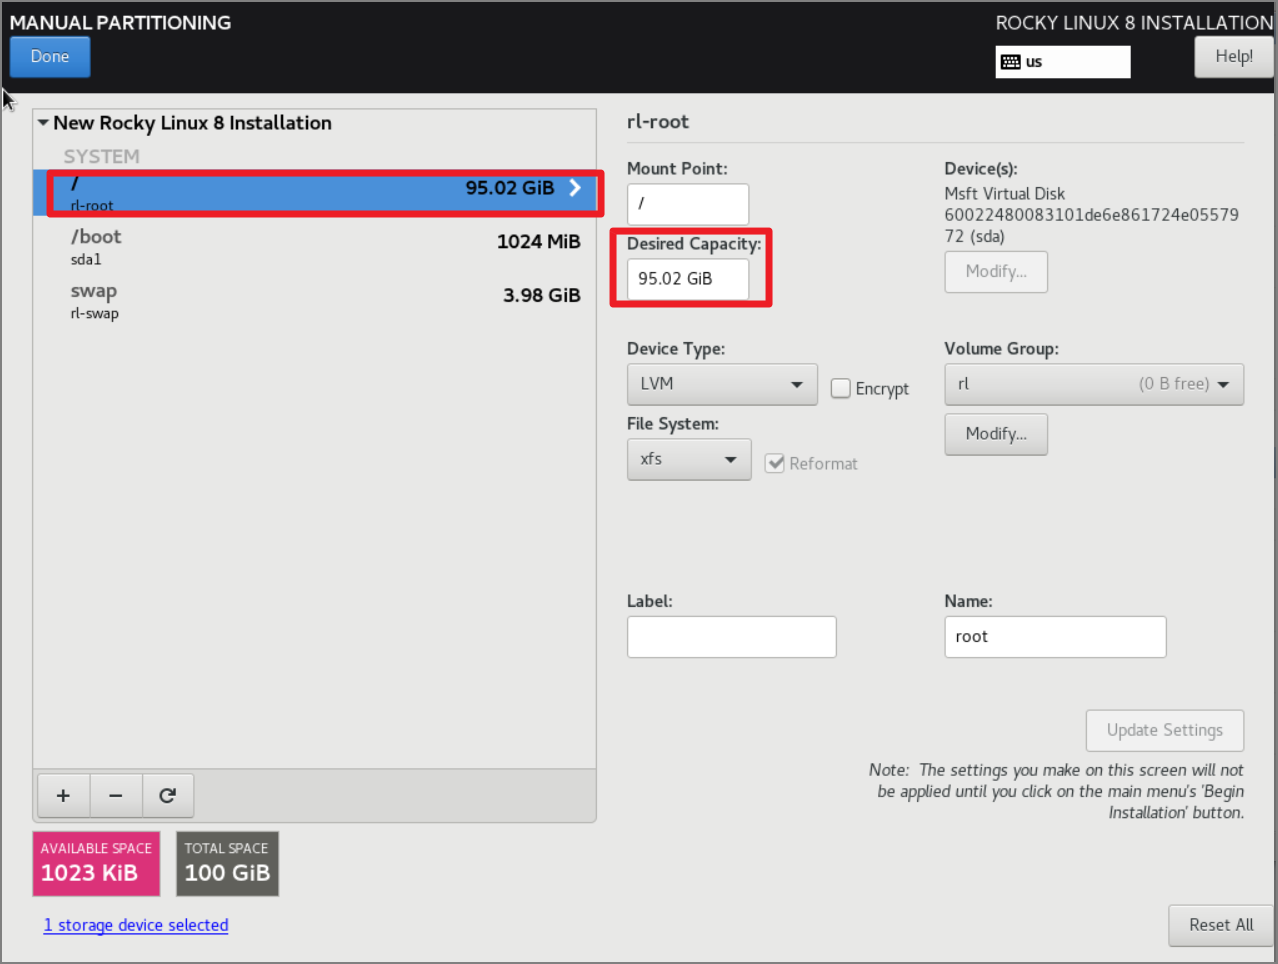Click the SYSTEM section heading

(102, 157)
